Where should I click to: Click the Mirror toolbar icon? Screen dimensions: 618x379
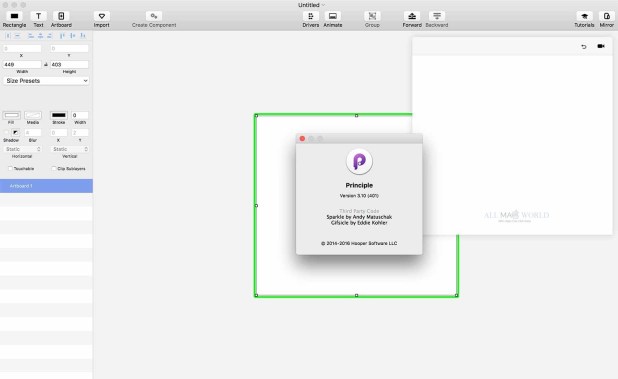(x=607, y=16)
